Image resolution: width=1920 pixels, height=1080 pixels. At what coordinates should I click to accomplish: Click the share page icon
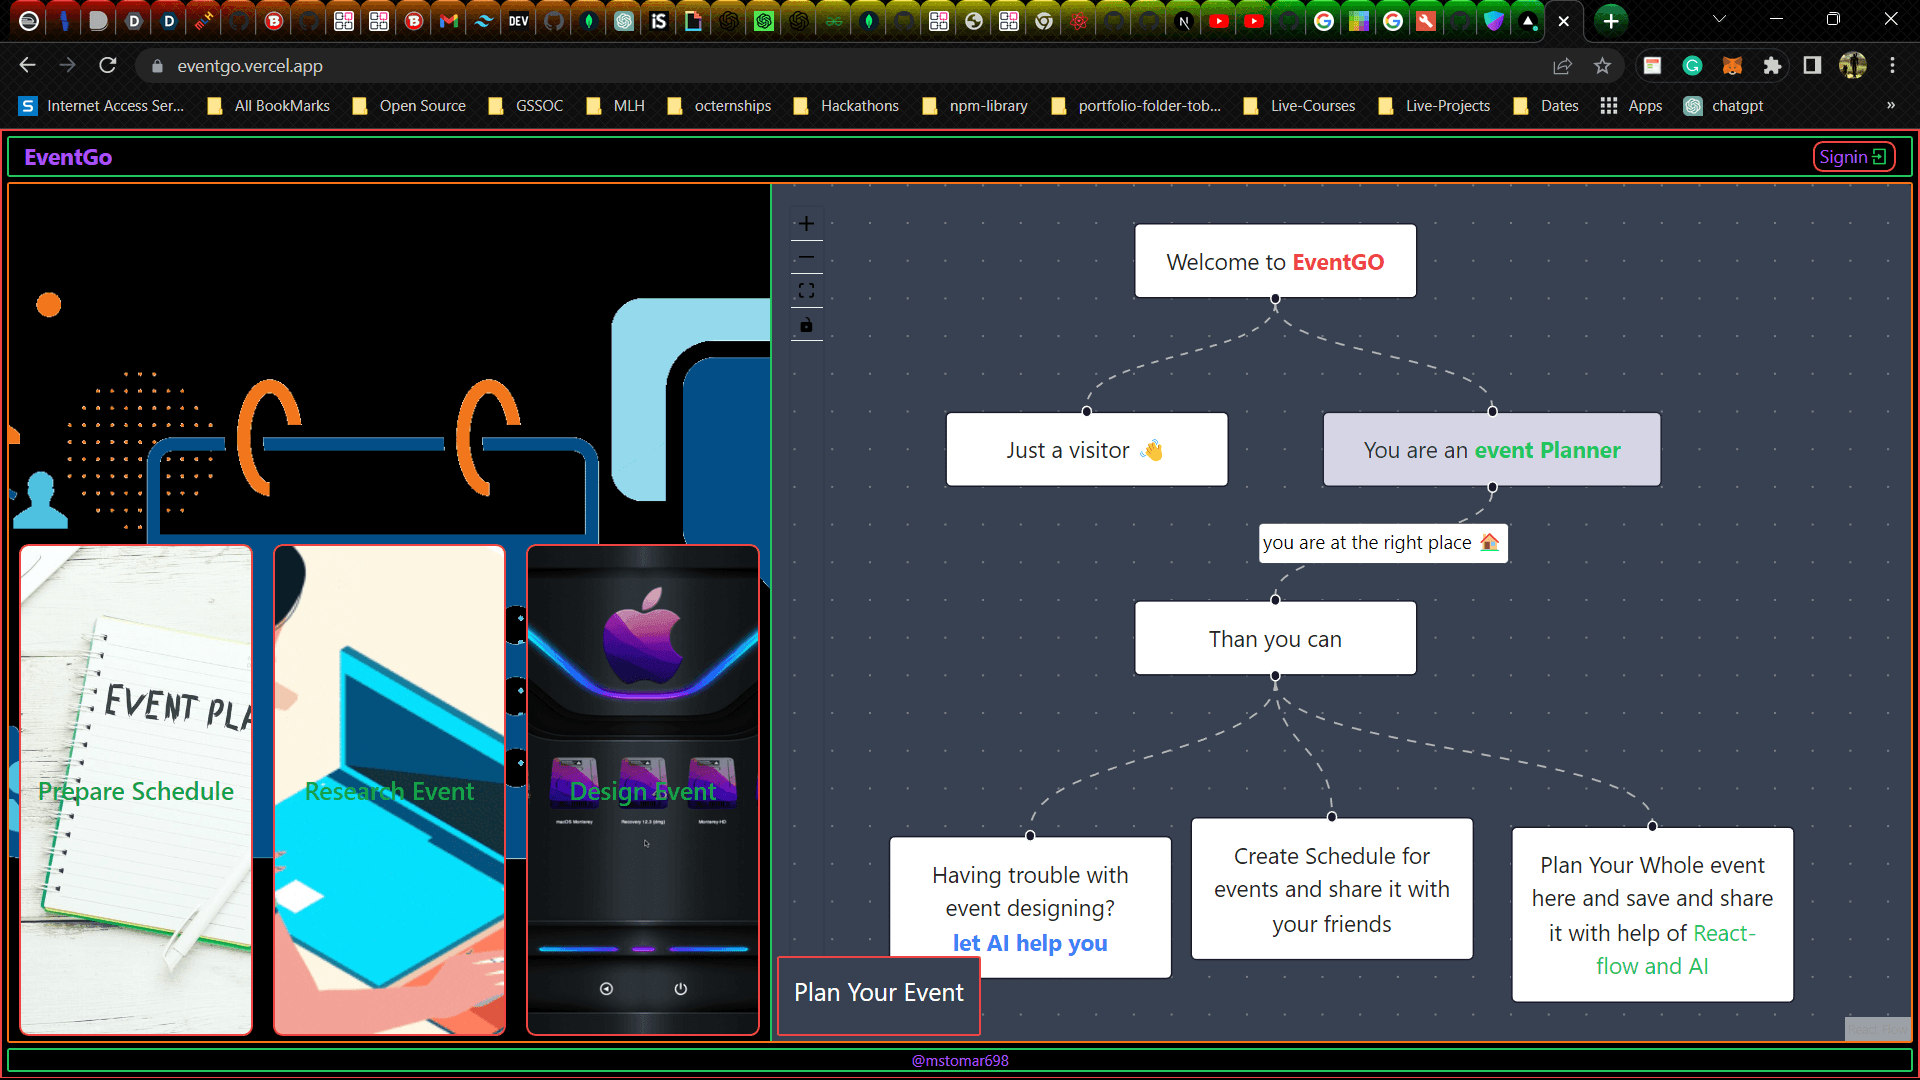coord(1562,66)
